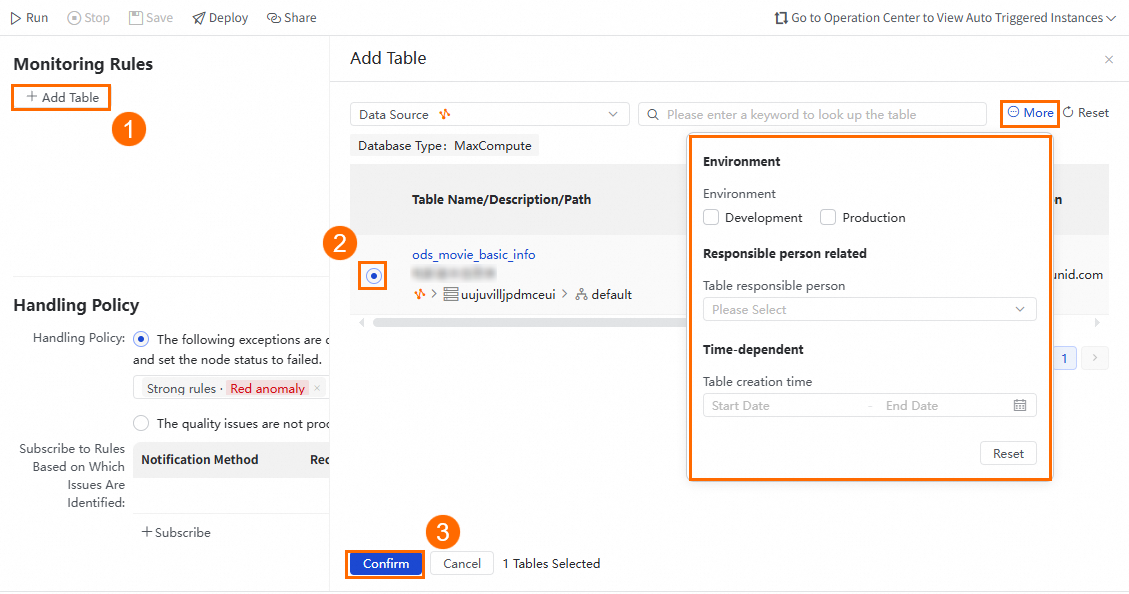Click the Share toolbar button
Viewport: 1129px width, 594px height.
pyautogui.click(x=291, y=18)
